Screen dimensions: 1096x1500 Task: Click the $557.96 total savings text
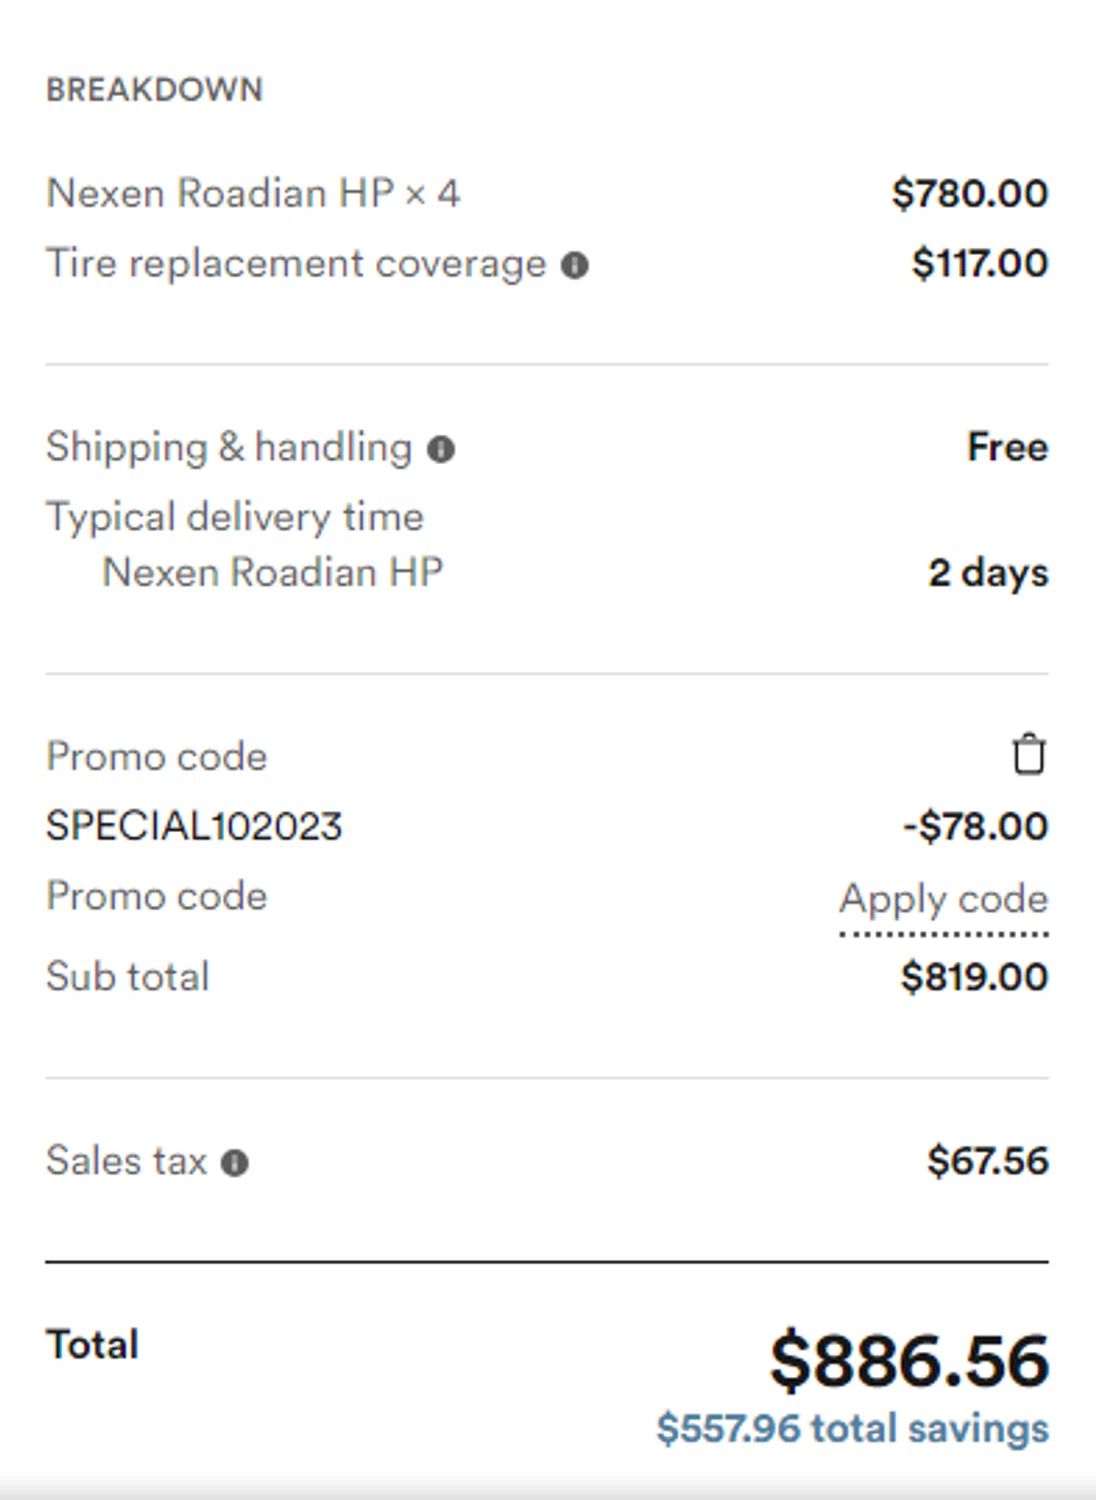[852, 1428]
